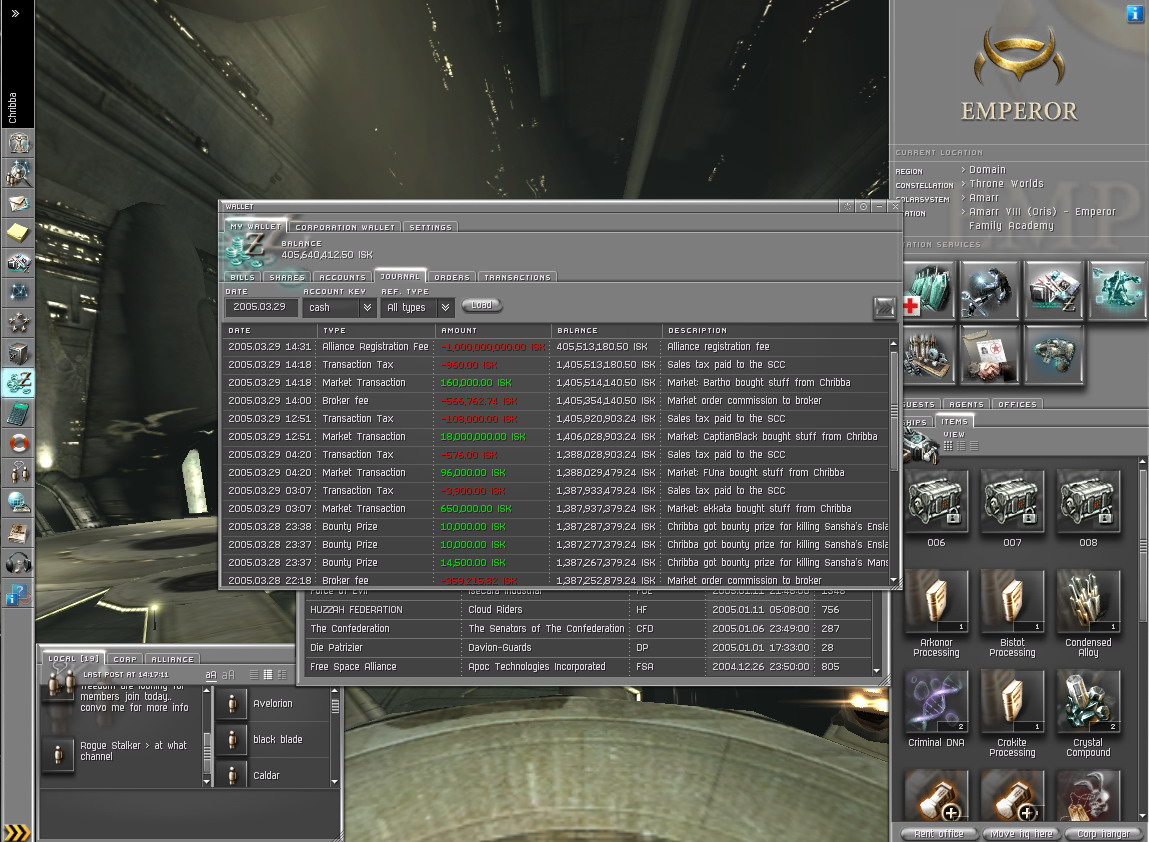Screen dimensions: 1149x842
Task: Open People & Places magnifier icon
Action: click(x=18, y=172)
